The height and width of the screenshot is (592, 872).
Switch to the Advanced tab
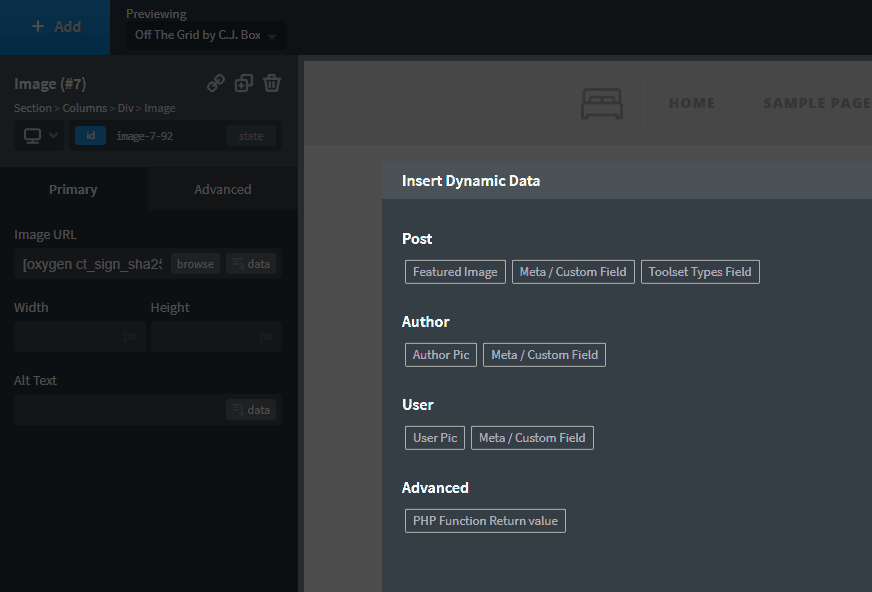point(222,189)
